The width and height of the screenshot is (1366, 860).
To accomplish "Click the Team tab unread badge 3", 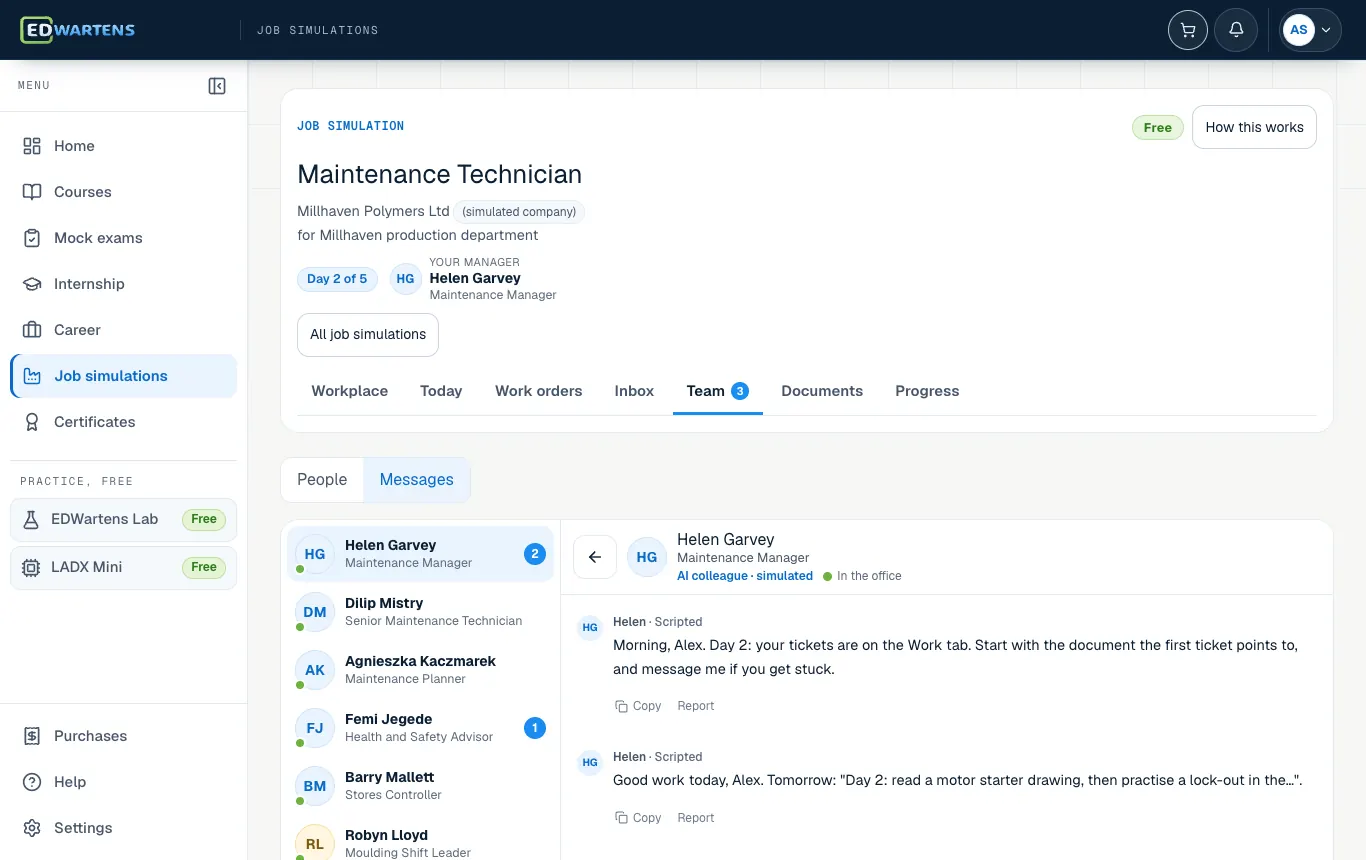I will tap(740, 391).
